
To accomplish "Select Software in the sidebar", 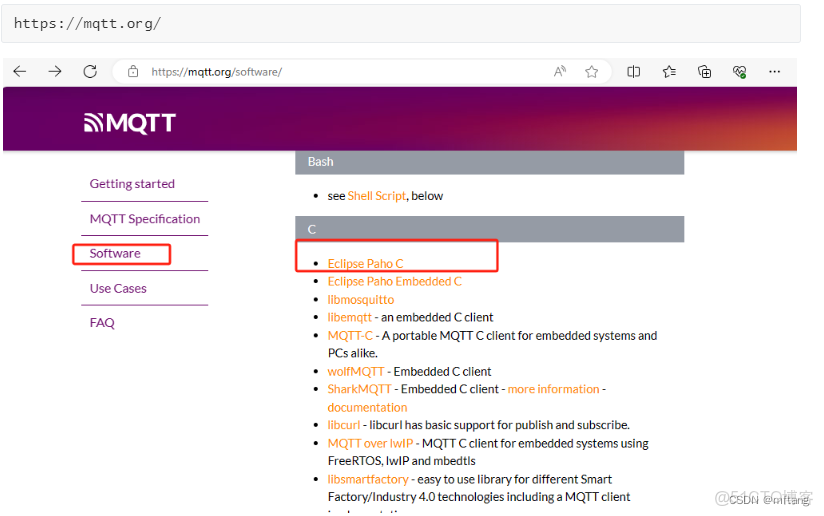I will (115, 253).
